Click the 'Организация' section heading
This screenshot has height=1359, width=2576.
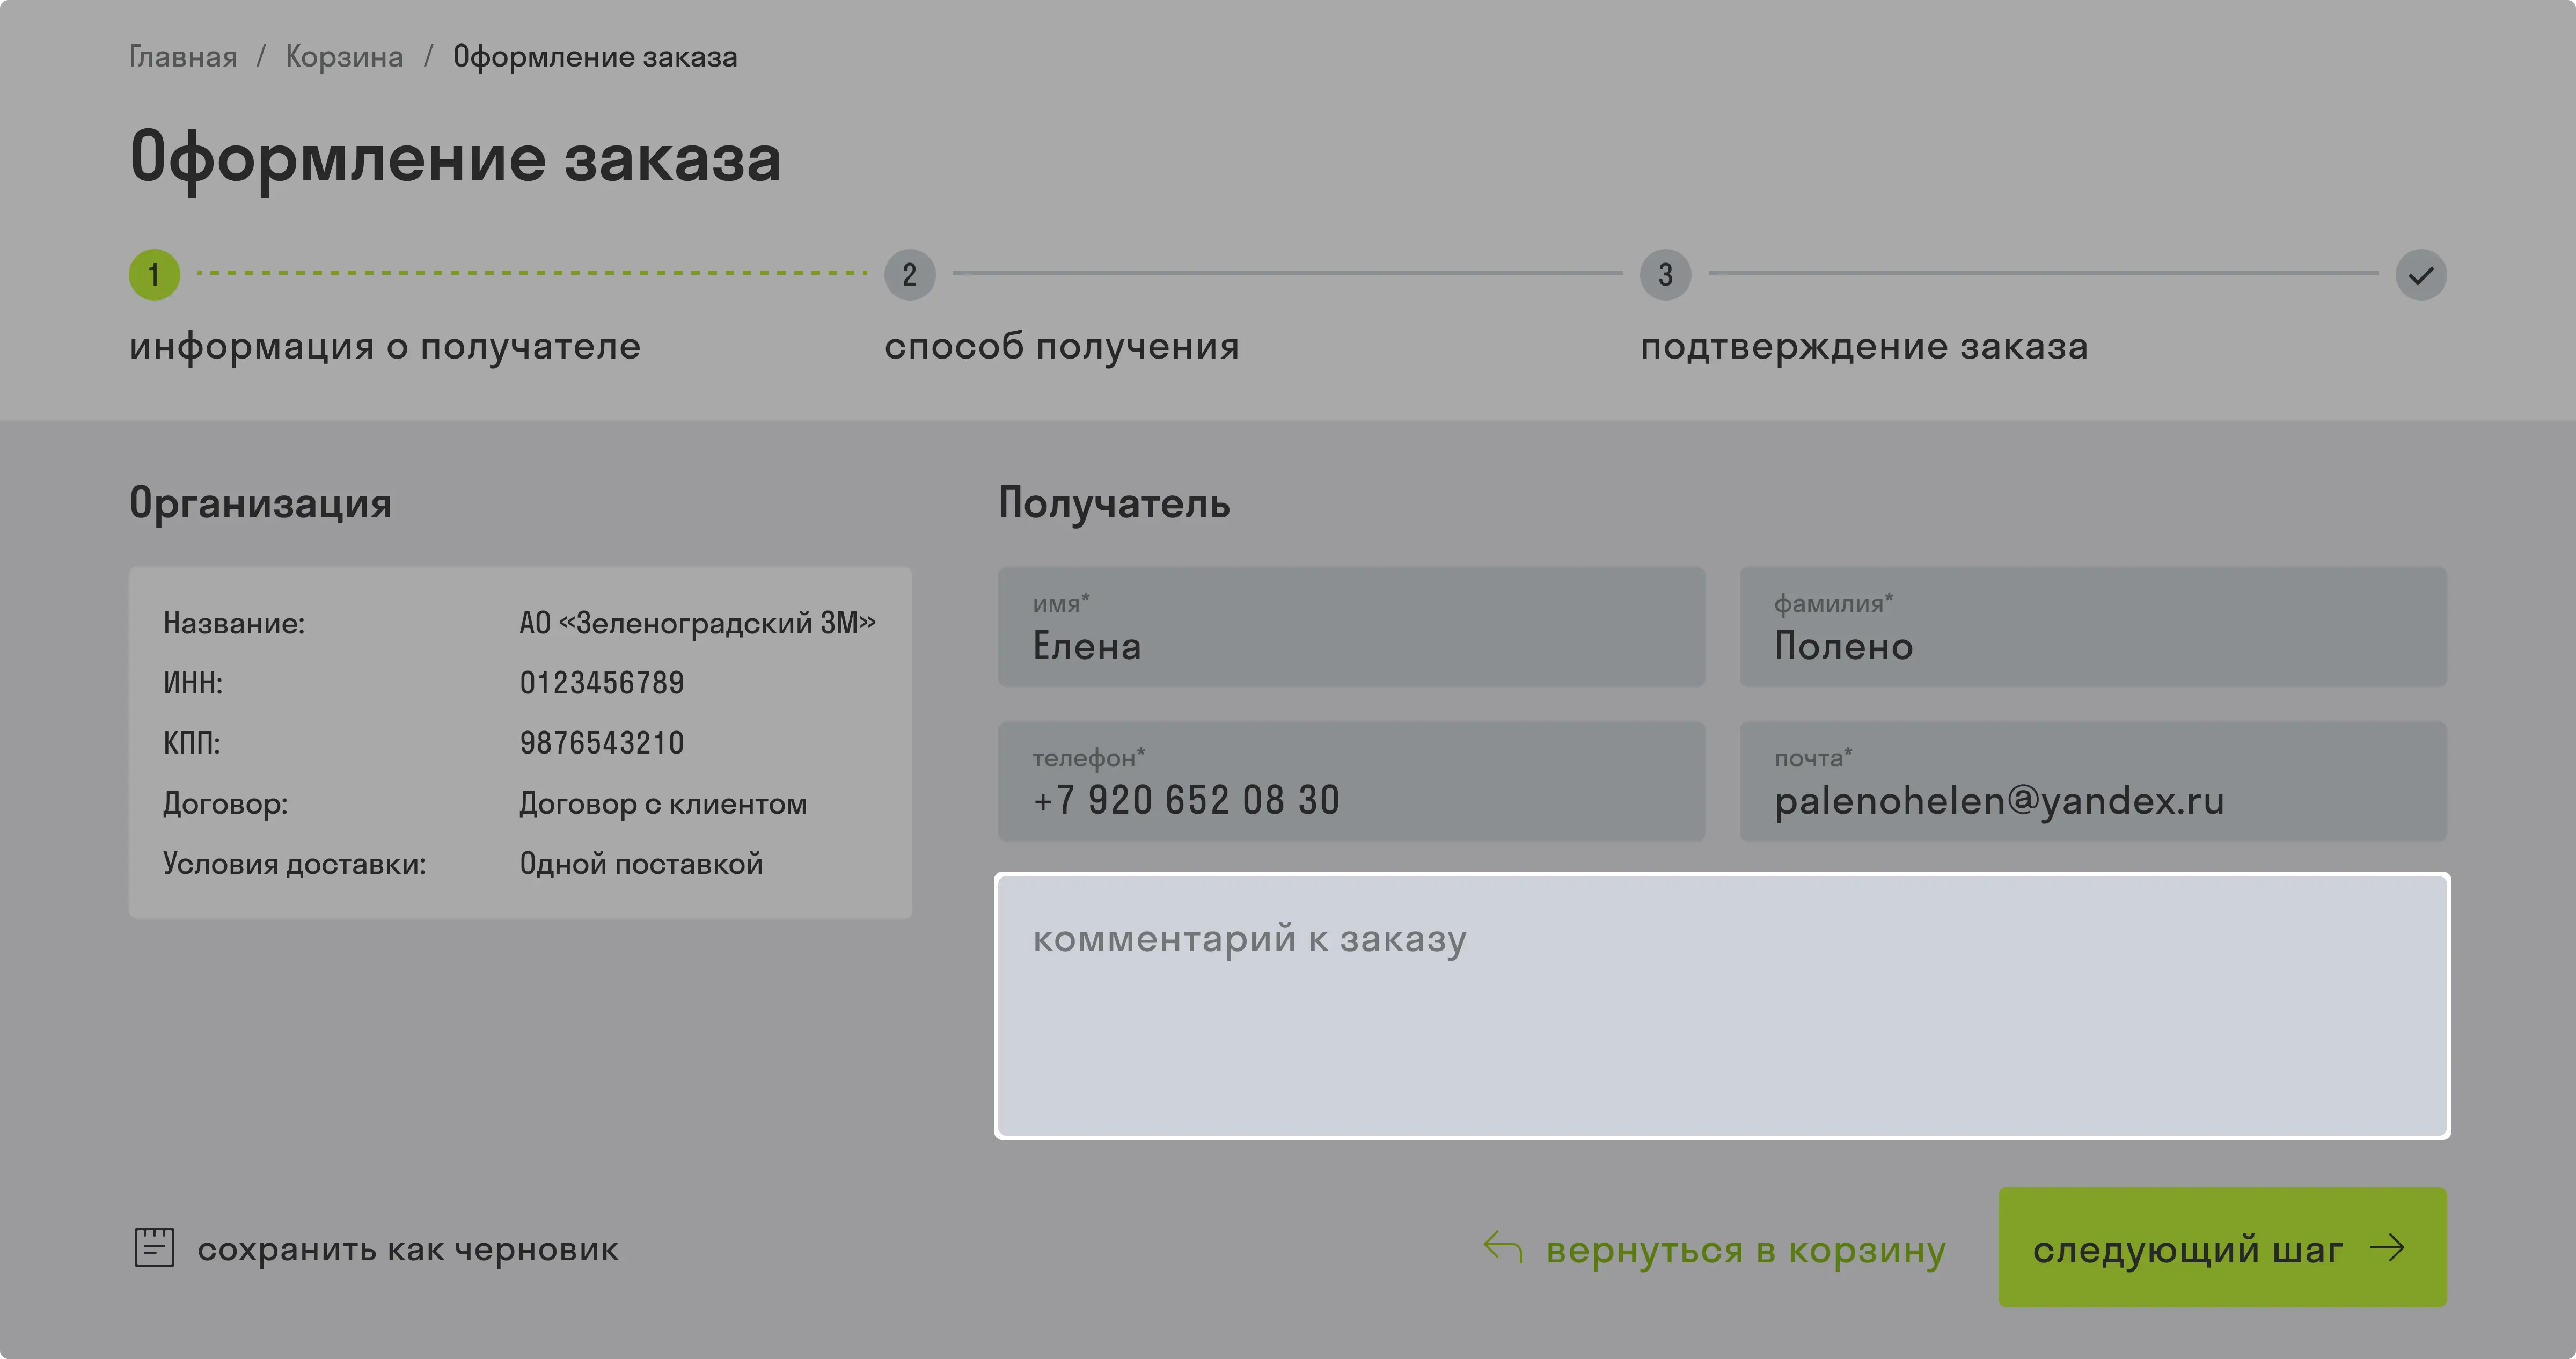pyautogui.click(x=260, y=503)
